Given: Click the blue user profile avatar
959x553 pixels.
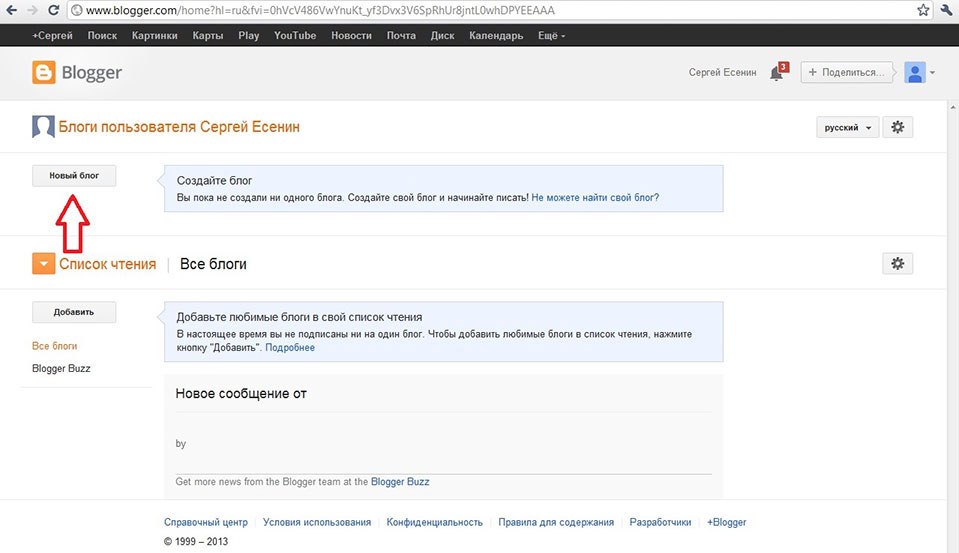Looking at the screenshot, I should [914, 72].
